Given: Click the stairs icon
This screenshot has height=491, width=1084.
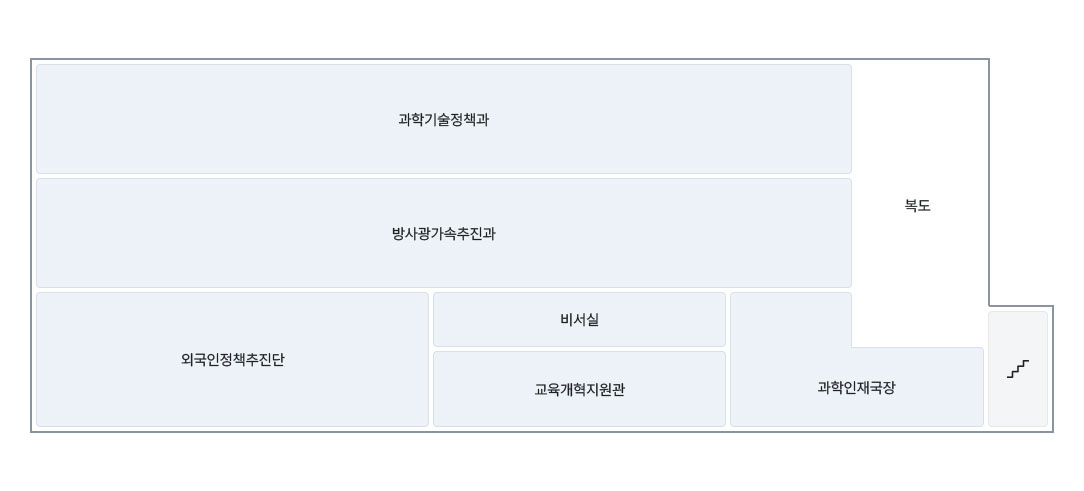Looking at the screenshot, I should (1018, 369).
